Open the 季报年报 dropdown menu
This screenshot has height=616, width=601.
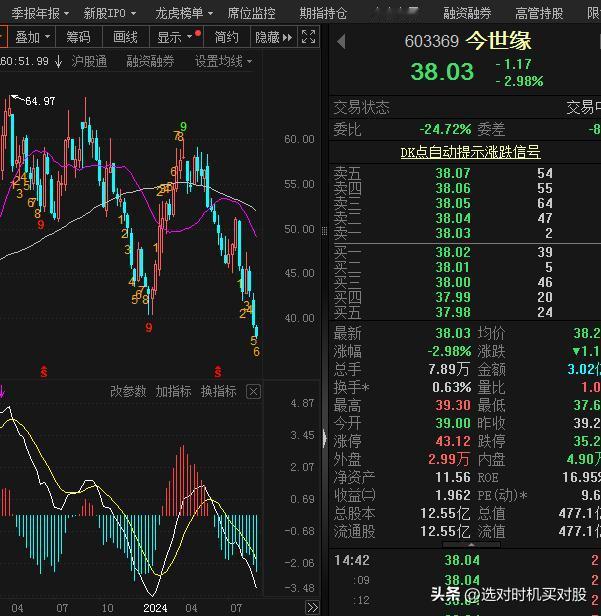click(x=40, y=13)
